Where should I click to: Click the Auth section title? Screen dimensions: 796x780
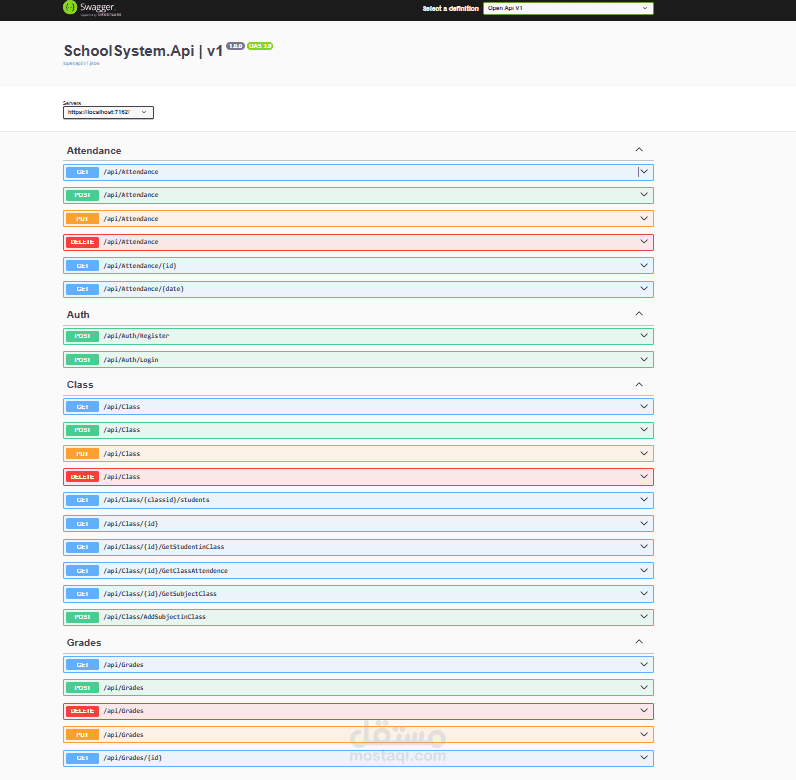click(x=78, y=315)
